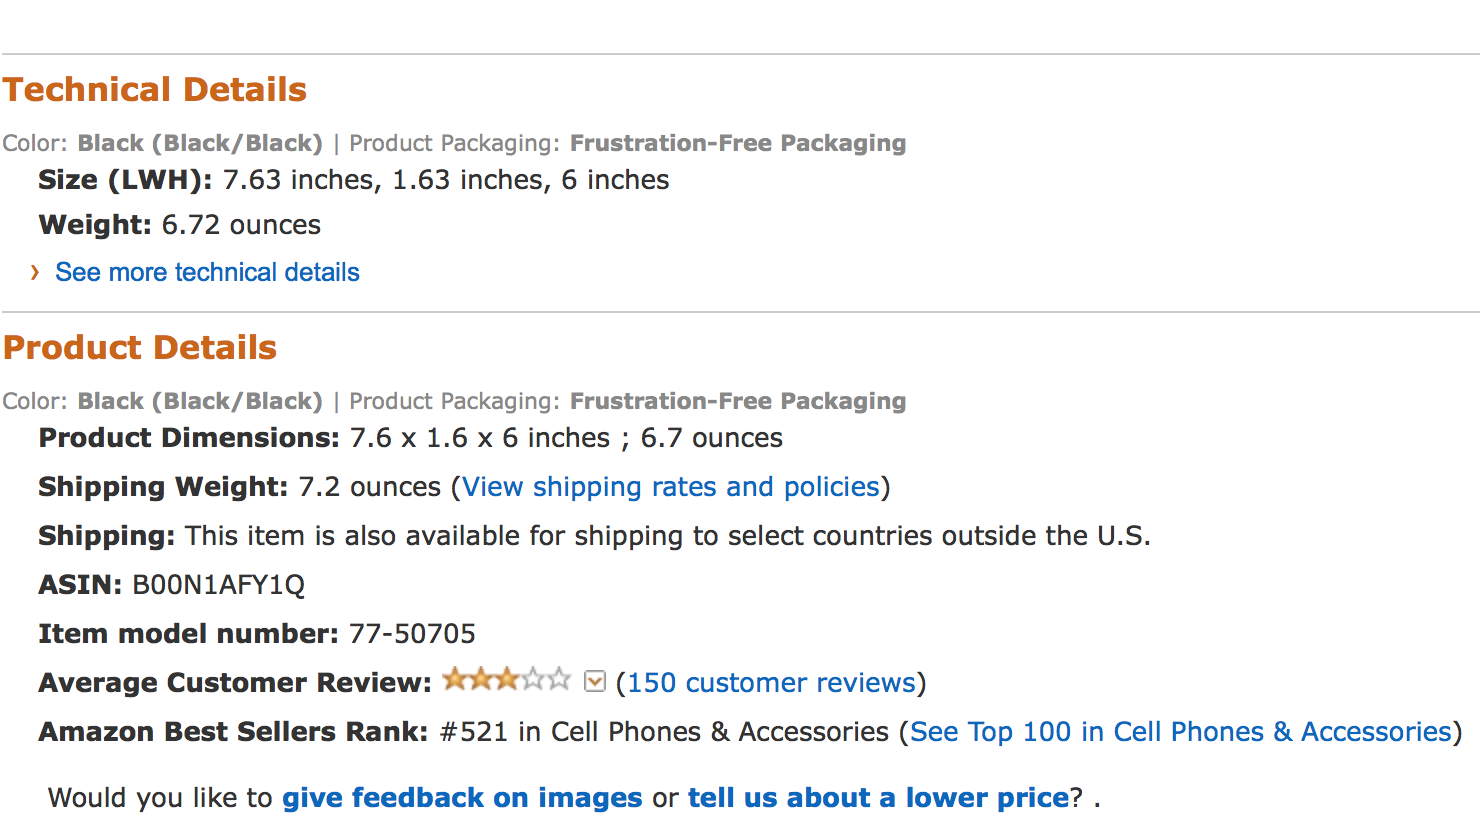Click the orange chevron beside technical details link

point(35,272)
